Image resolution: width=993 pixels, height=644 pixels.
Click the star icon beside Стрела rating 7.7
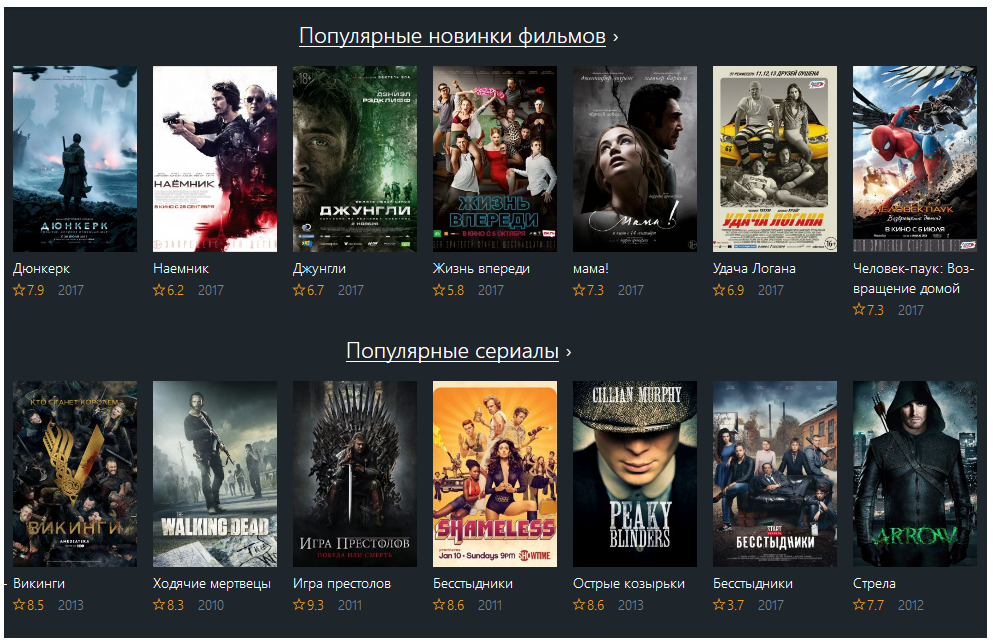click(859, 605)
